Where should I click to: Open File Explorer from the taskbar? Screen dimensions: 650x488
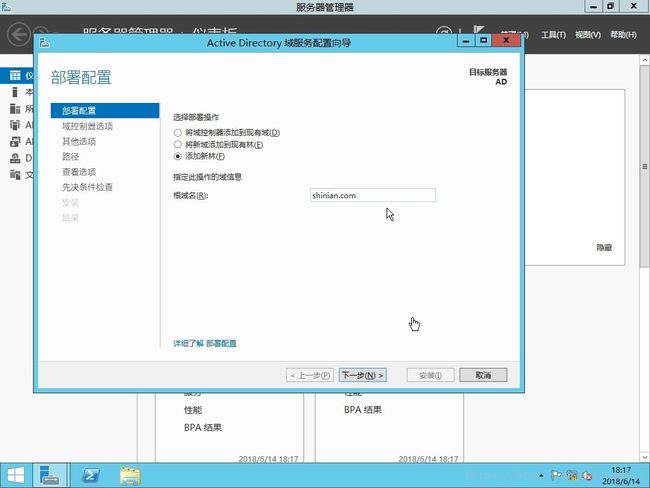click(130, 476)
